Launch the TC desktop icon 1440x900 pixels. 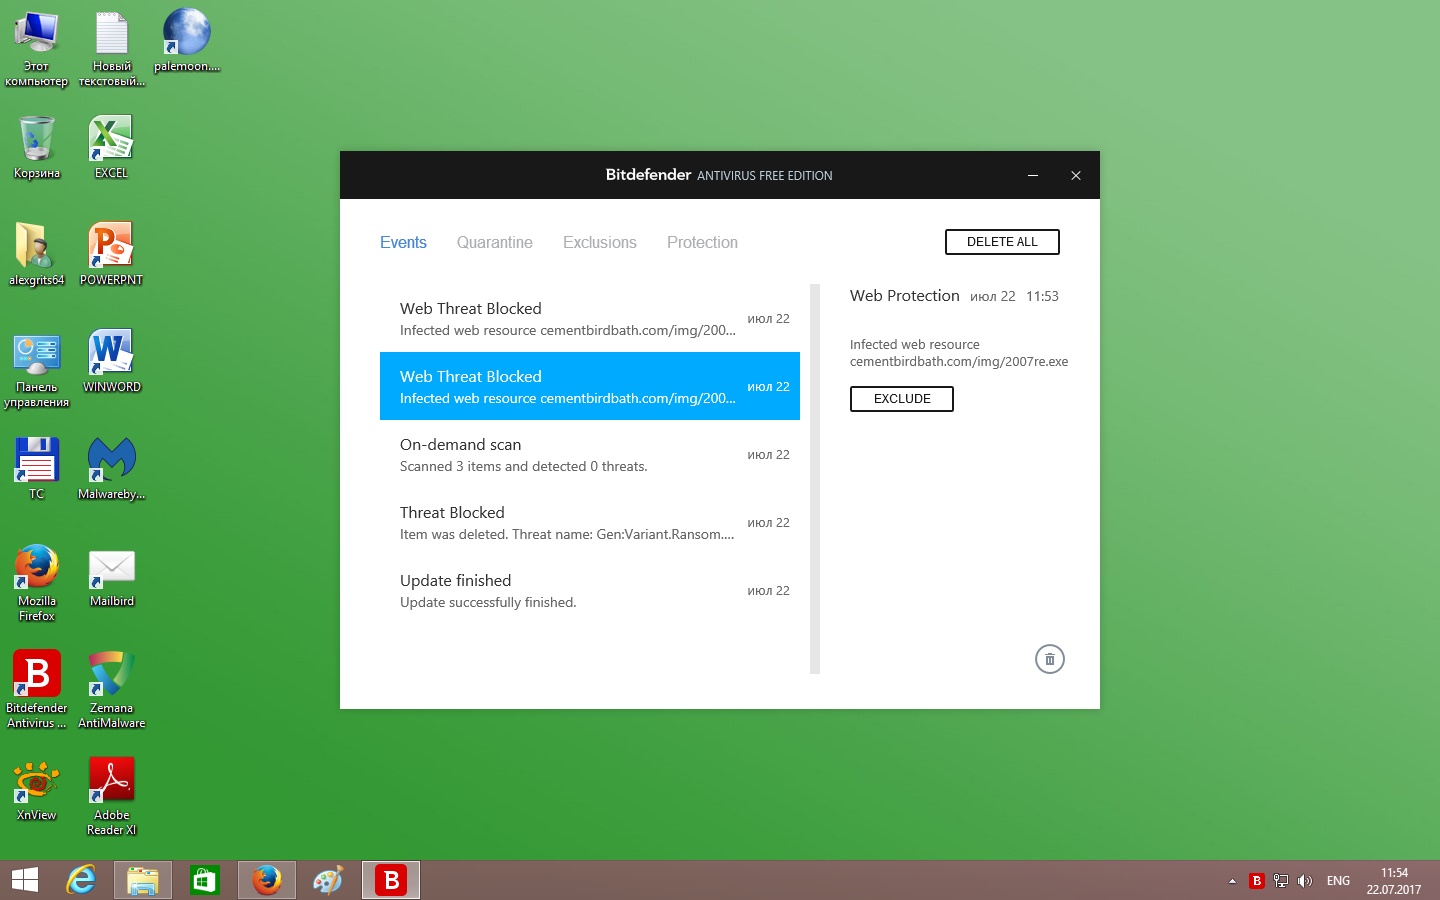point(36,469)
